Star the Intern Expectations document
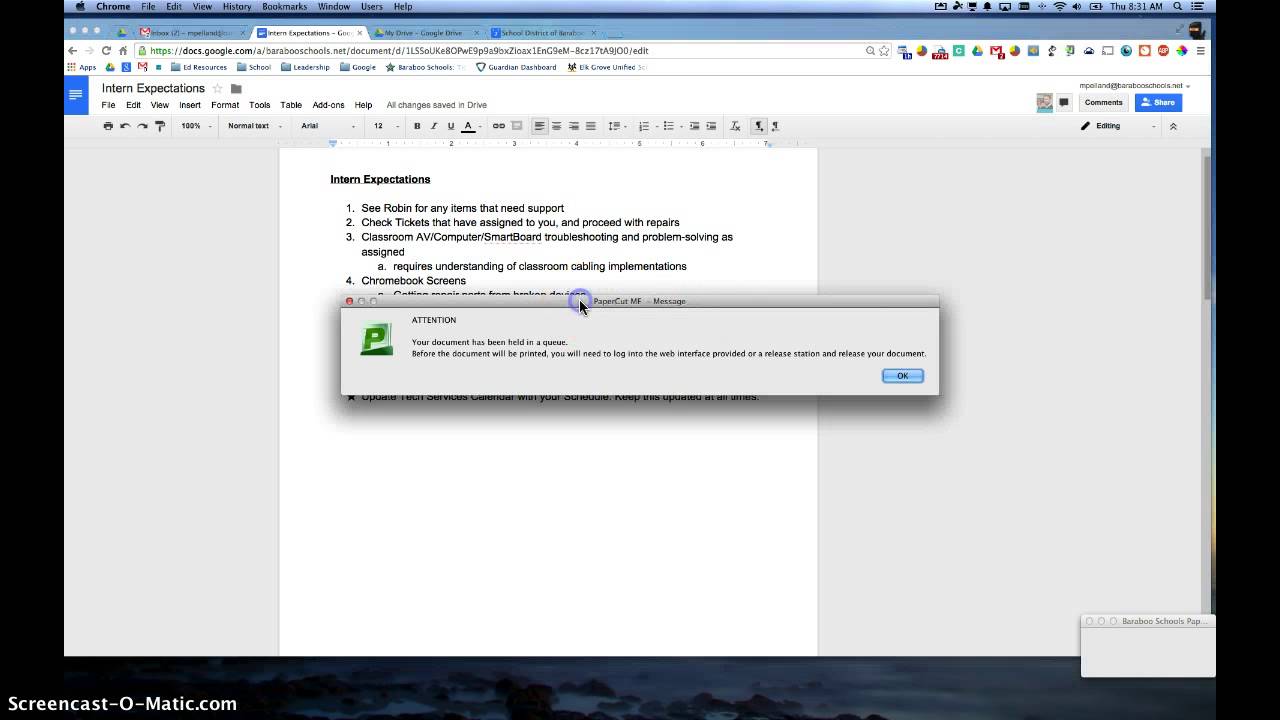Viewport: 1280px width, 720px height. [217, 89]
